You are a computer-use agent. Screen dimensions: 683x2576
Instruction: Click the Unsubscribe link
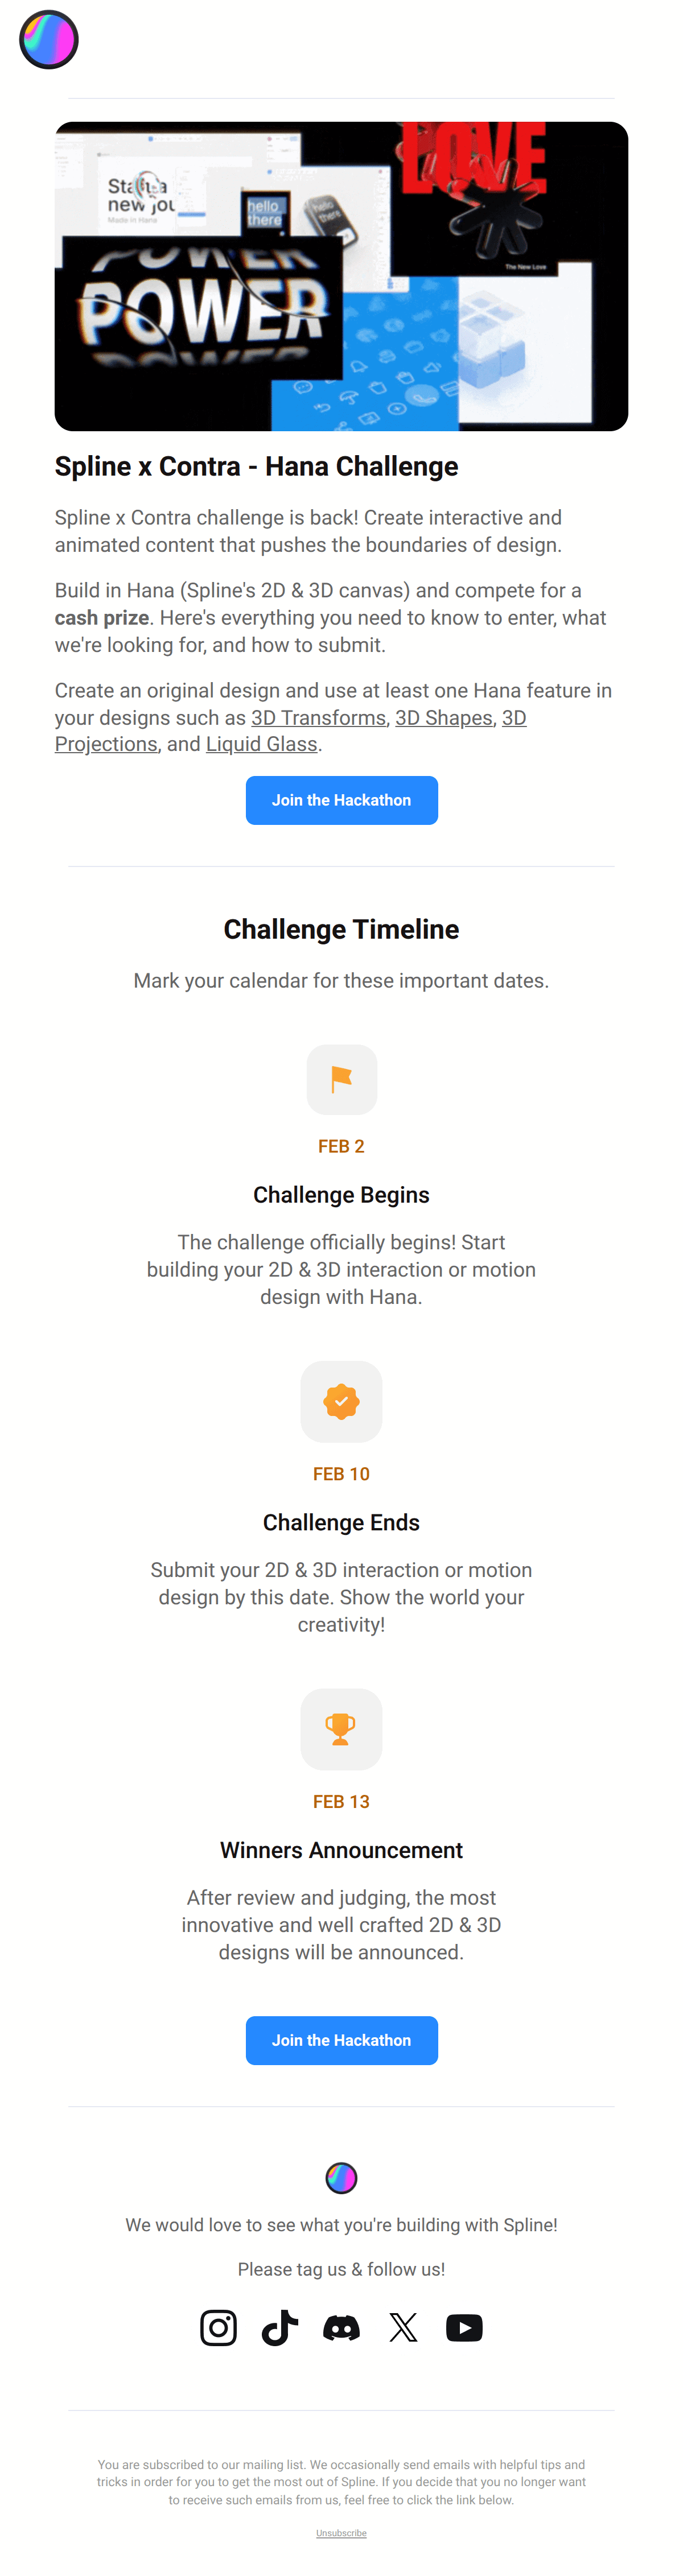click(341, 2533)
